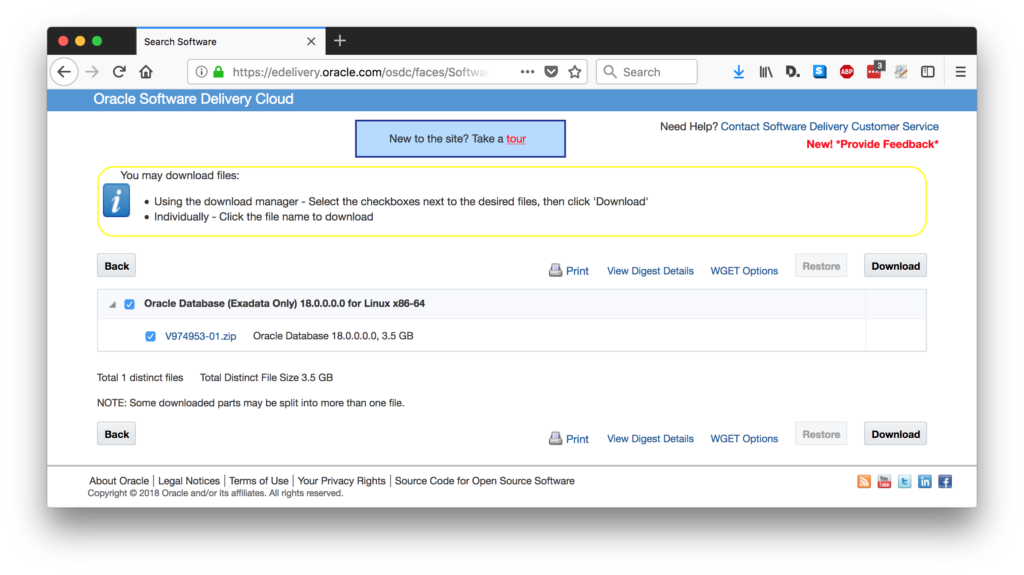Open the Library bookshelf icon
The image size is (1024, 575).
(x=765, y=72)
